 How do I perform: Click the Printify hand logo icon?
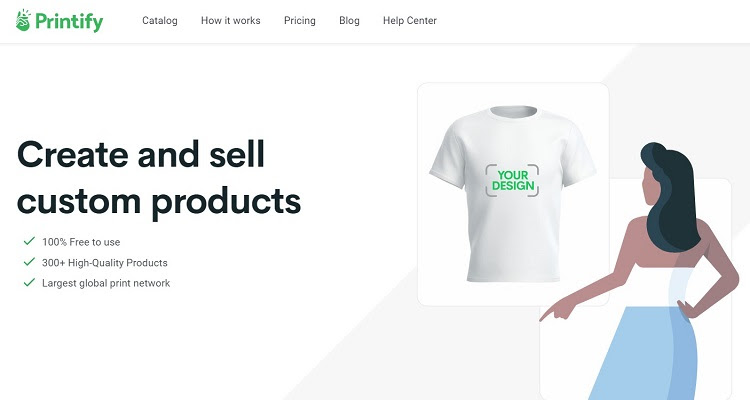(22, 20)
